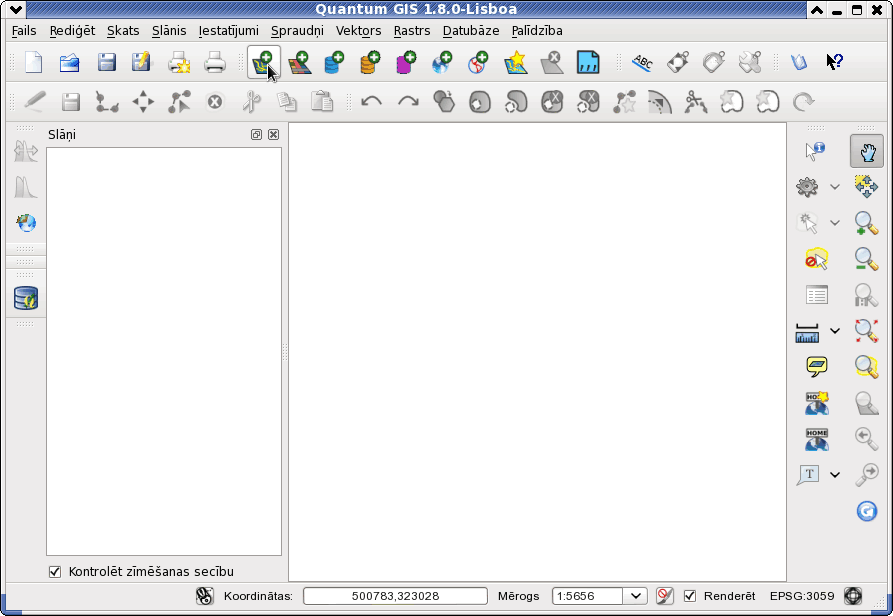The height and width of the screenshot is (616, 893).
Task: Activate the Pan Map hand tool
Action: (867, 151)
